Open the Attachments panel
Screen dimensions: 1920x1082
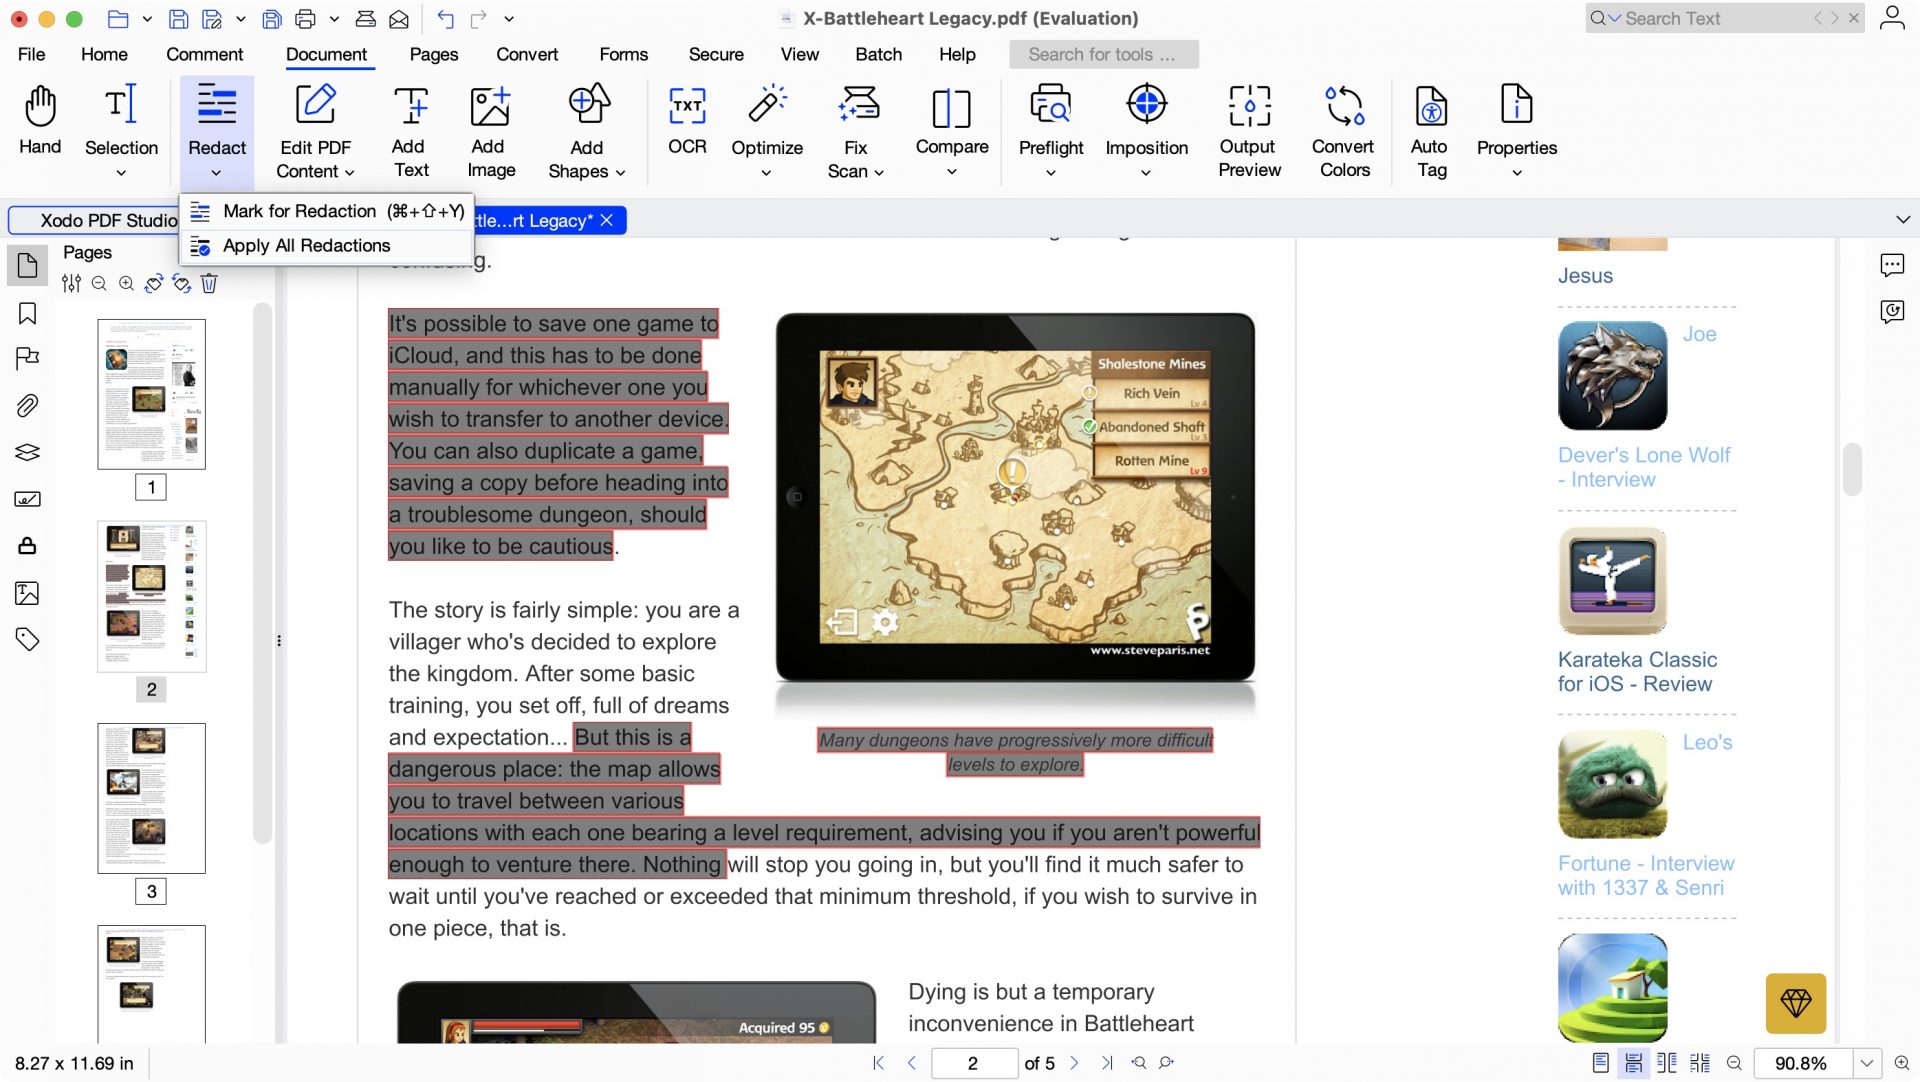pyautogui.click(x=27, y=405)
